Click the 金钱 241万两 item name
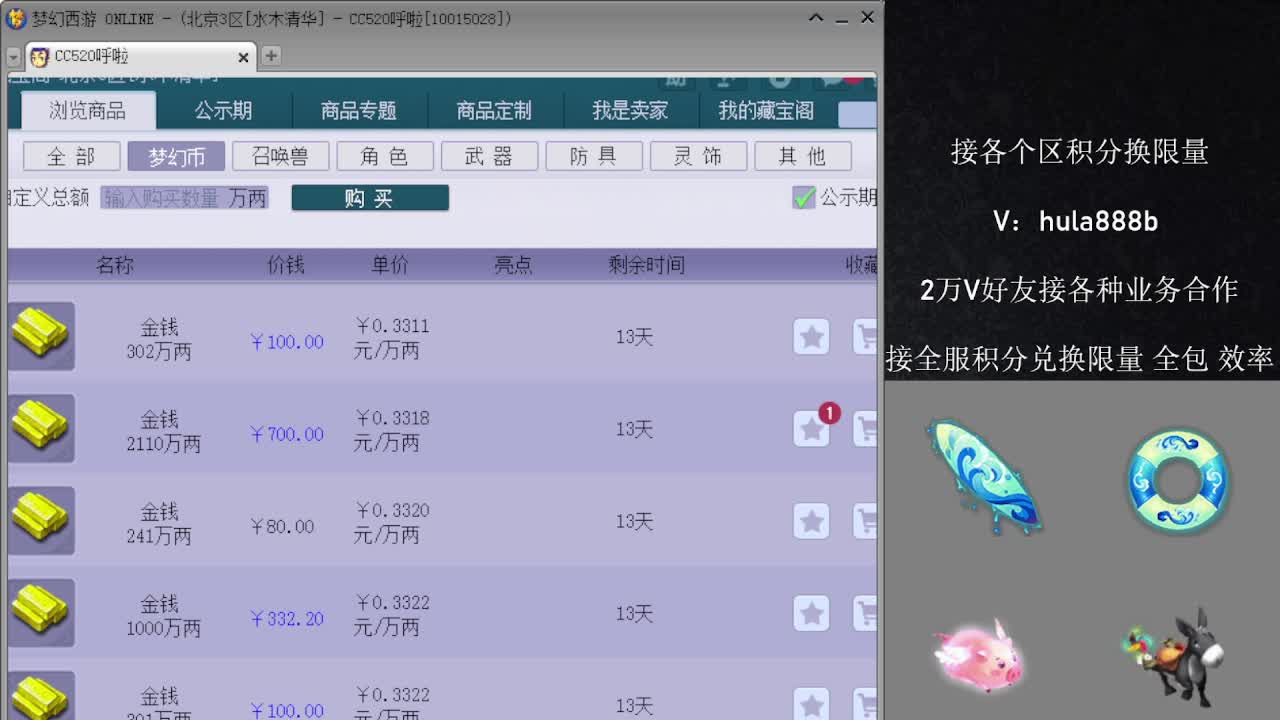 click(x=159, y=523)
